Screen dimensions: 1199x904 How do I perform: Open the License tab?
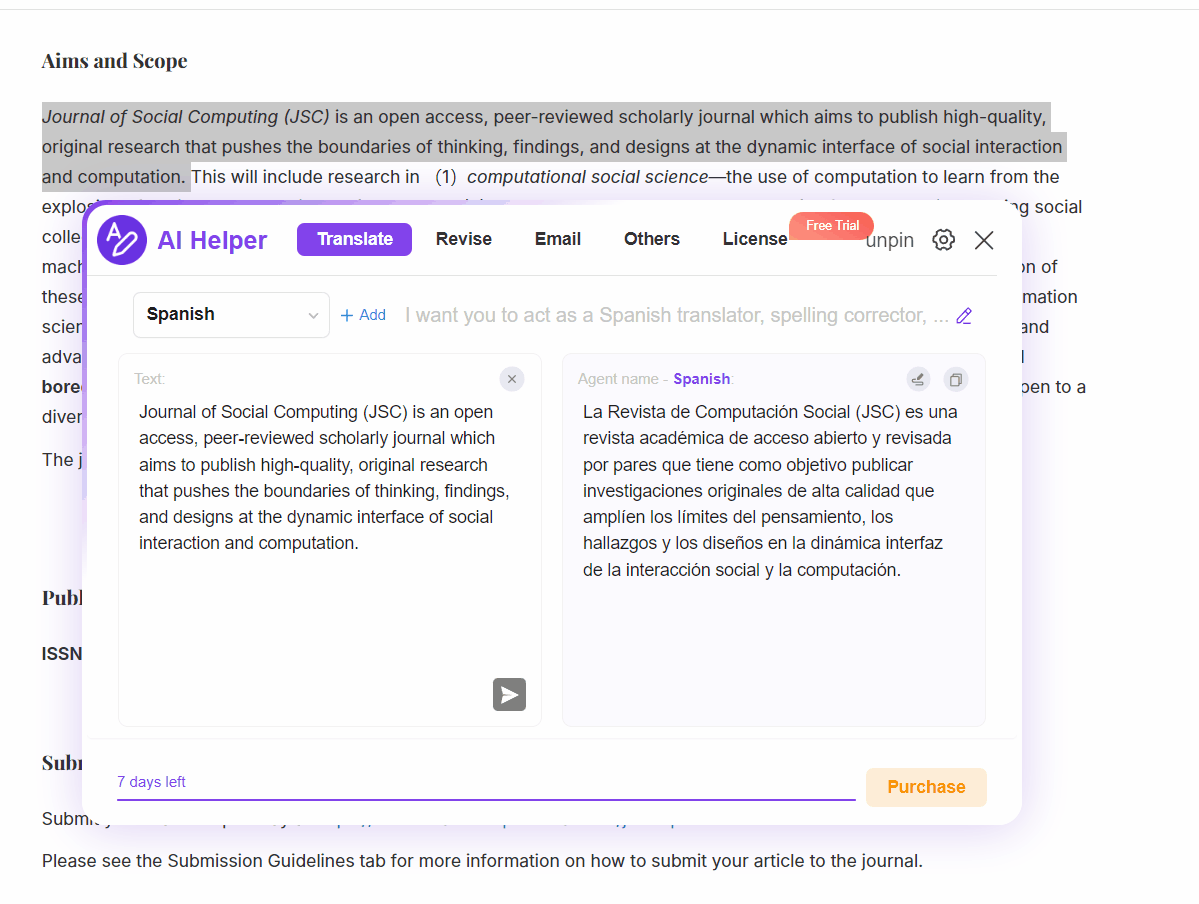pos(755,239)
